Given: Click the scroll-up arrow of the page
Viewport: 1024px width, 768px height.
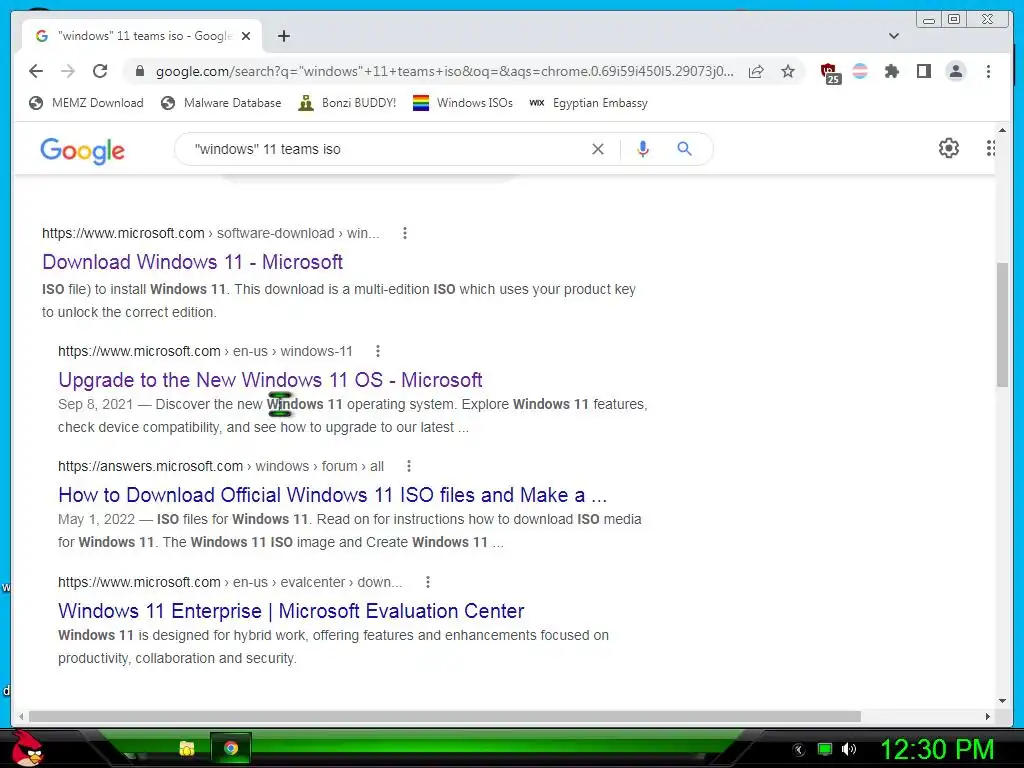Looking at the screenshot, I should tap(1002, 131).
